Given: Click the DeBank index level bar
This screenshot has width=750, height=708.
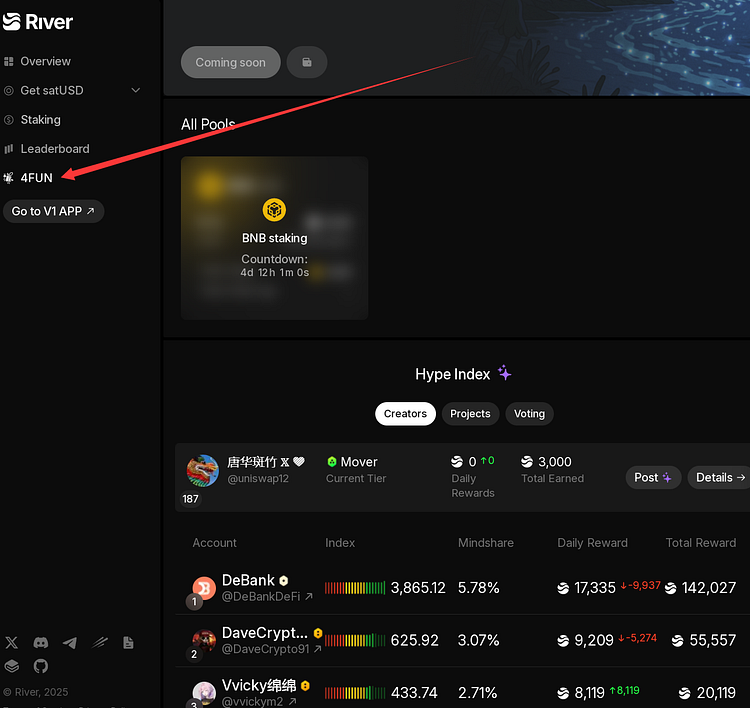Looking at the screenshot, I should (x=355, y=588).
